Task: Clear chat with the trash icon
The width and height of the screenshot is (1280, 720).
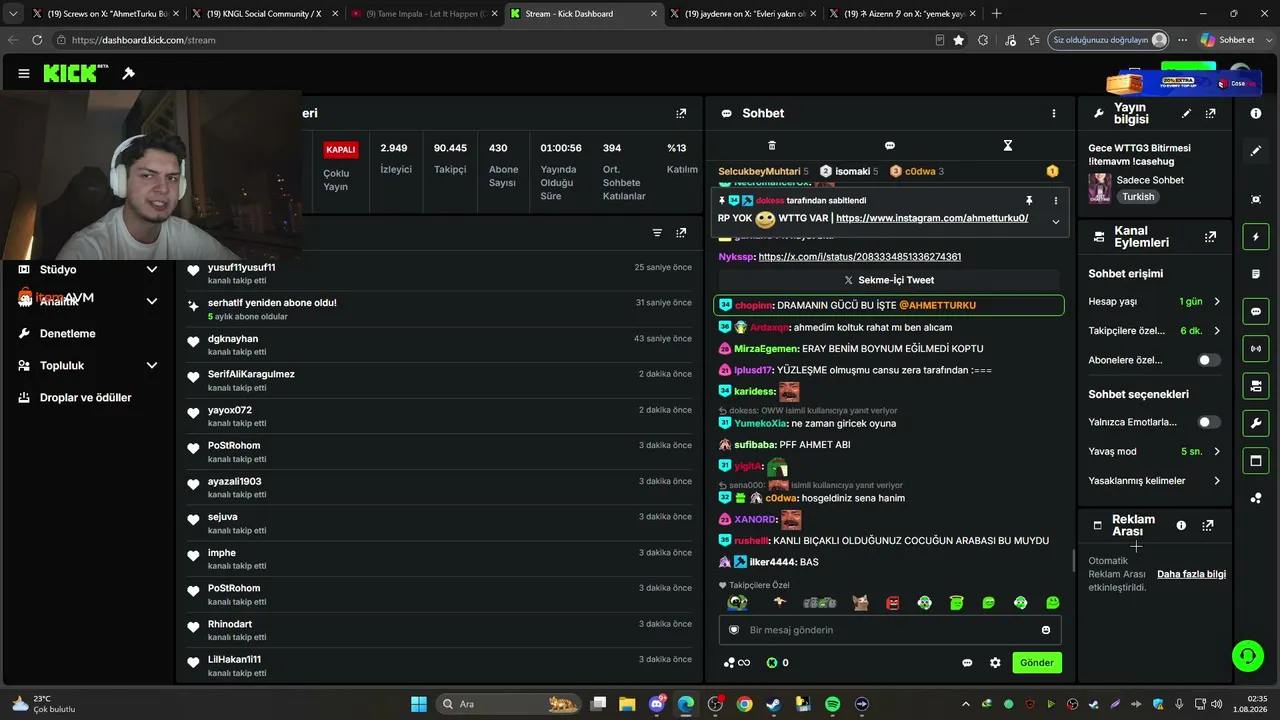Action: pos(771,146)
